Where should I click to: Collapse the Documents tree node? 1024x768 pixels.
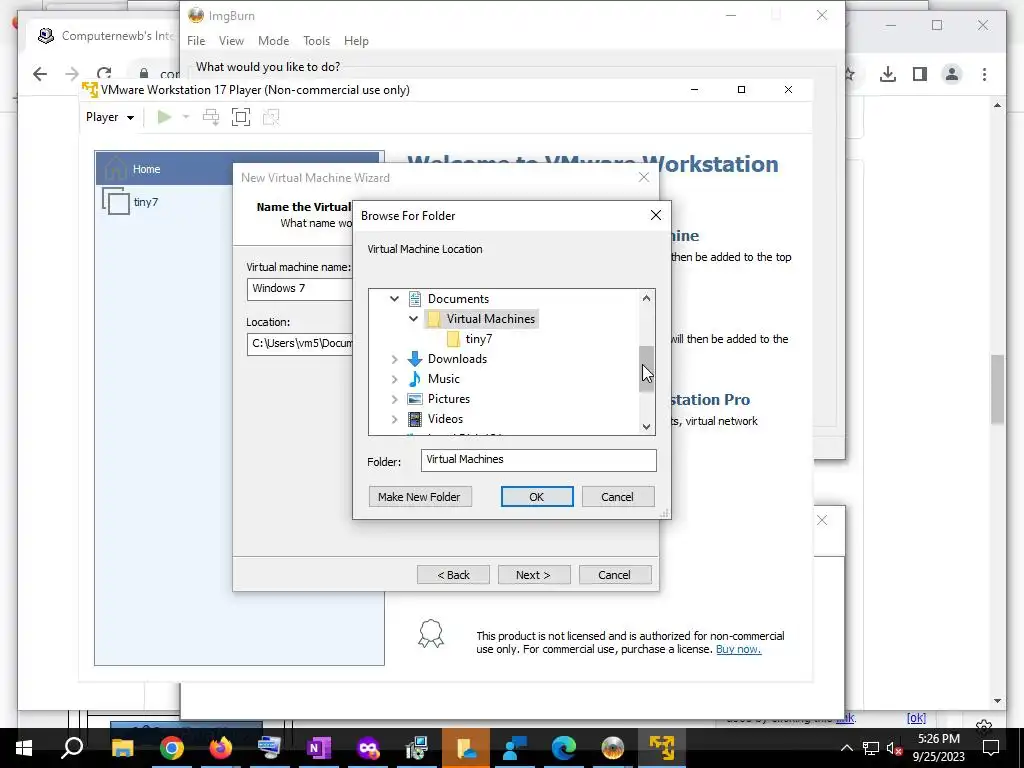[x=394, y=298]
